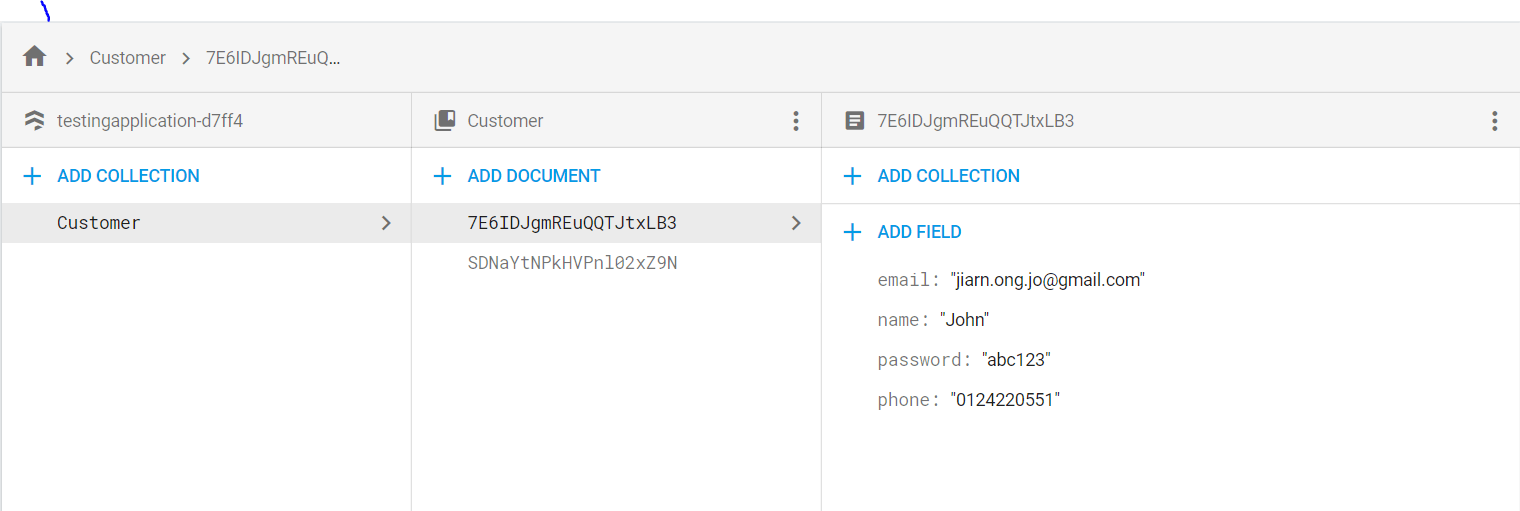The height and width of the screenshot is (511, 1520).
Task: Click first breadcrumb chevron after home
Action: point(69,58)
